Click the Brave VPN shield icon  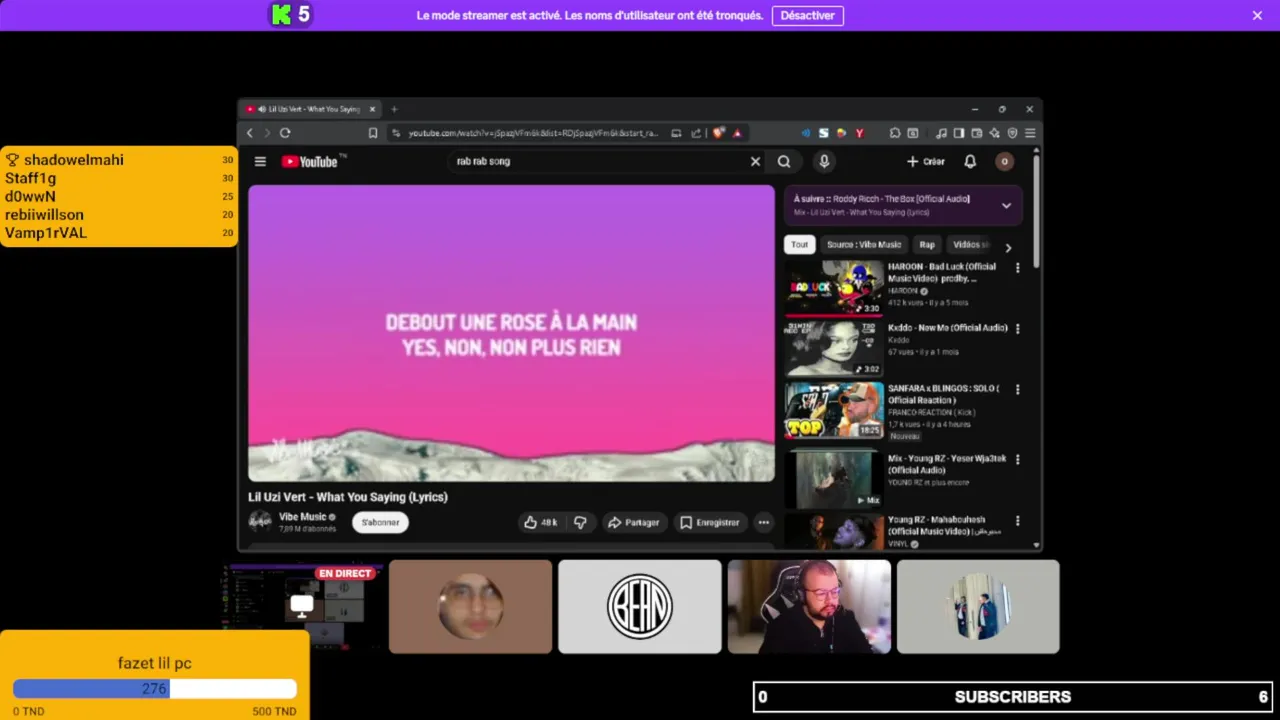tap(1012, 133)
